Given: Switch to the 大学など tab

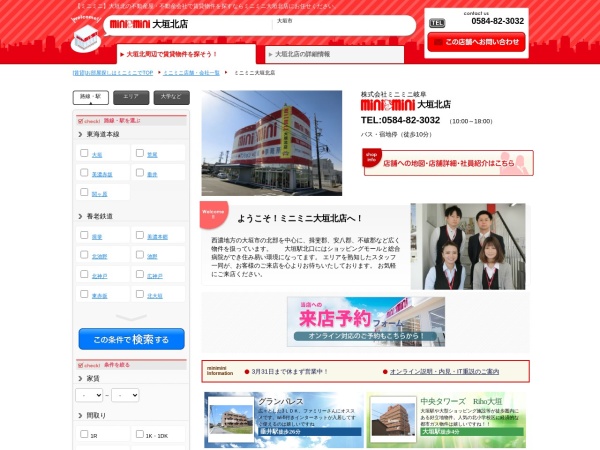Looking at the screenshot, I should [x=171, y=97].
